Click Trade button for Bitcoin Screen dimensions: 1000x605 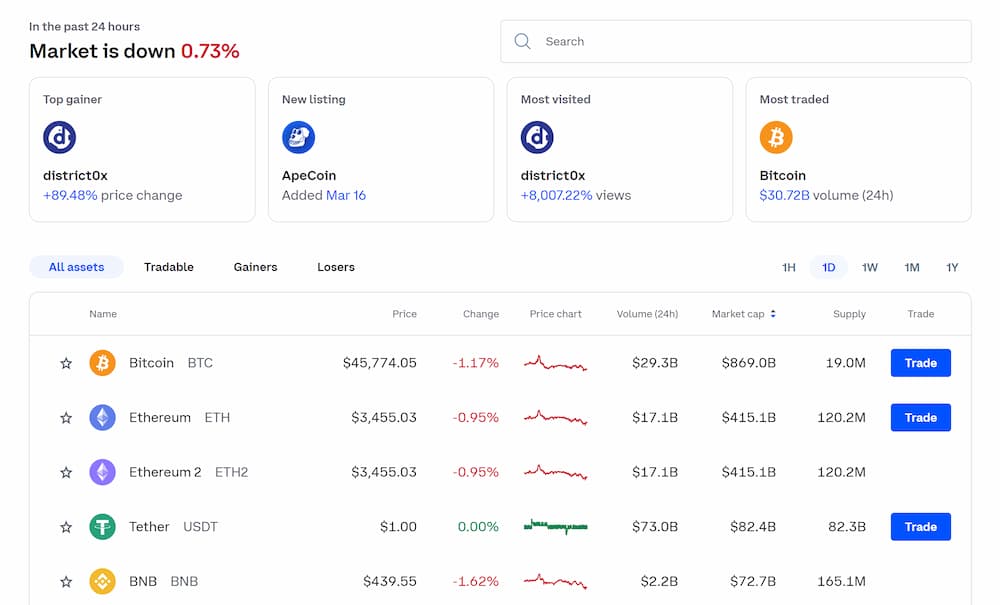tap(921, 363)
